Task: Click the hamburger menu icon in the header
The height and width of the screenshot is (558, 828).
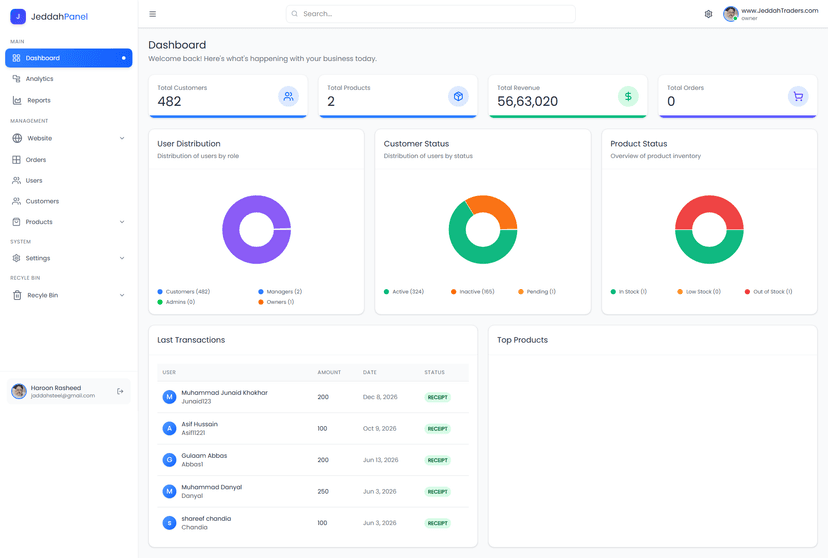Action: [153, 14]
